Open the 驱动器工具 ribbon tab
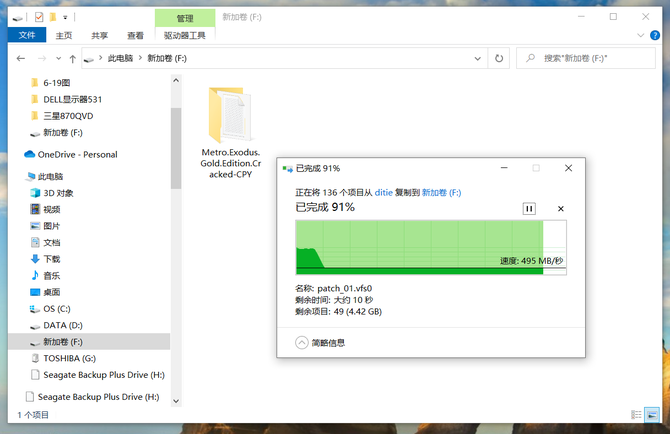670x434 pixels. [x=185, y=35]
